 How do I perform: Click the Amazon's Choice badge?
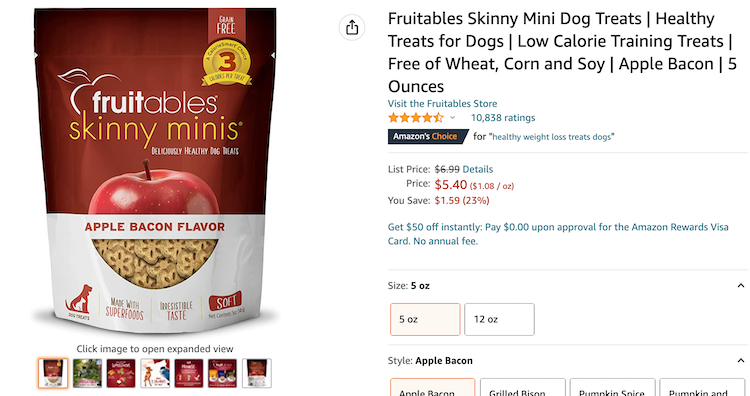tap(428, 136)
